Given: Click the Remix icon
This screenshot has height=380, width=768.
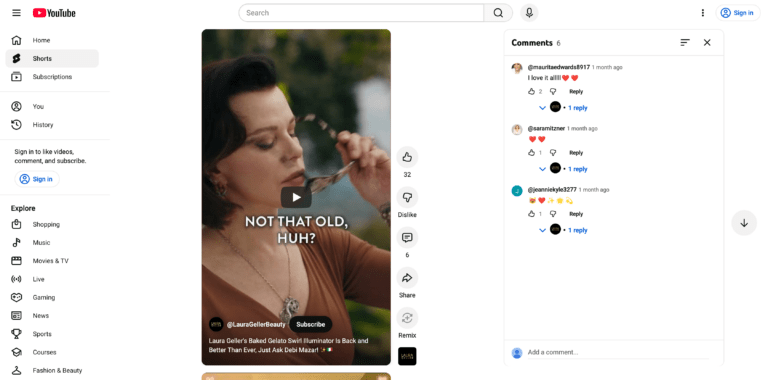Looking at the screenshot, I should tap(407, 318).
